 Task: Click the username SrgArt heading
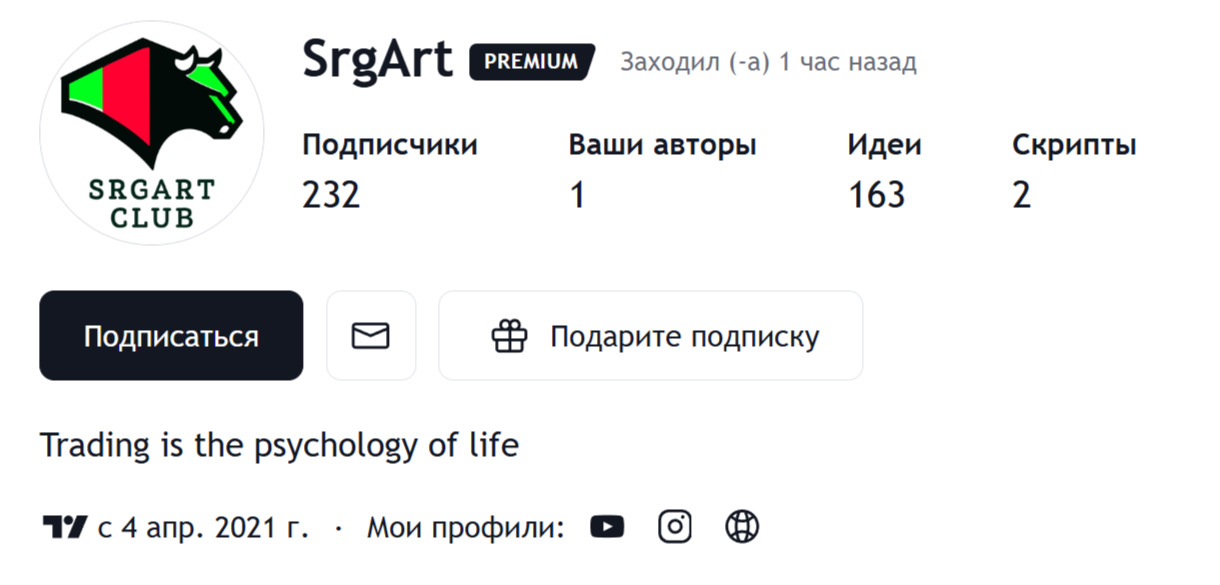pyautogui.click(x=378, y=60)
